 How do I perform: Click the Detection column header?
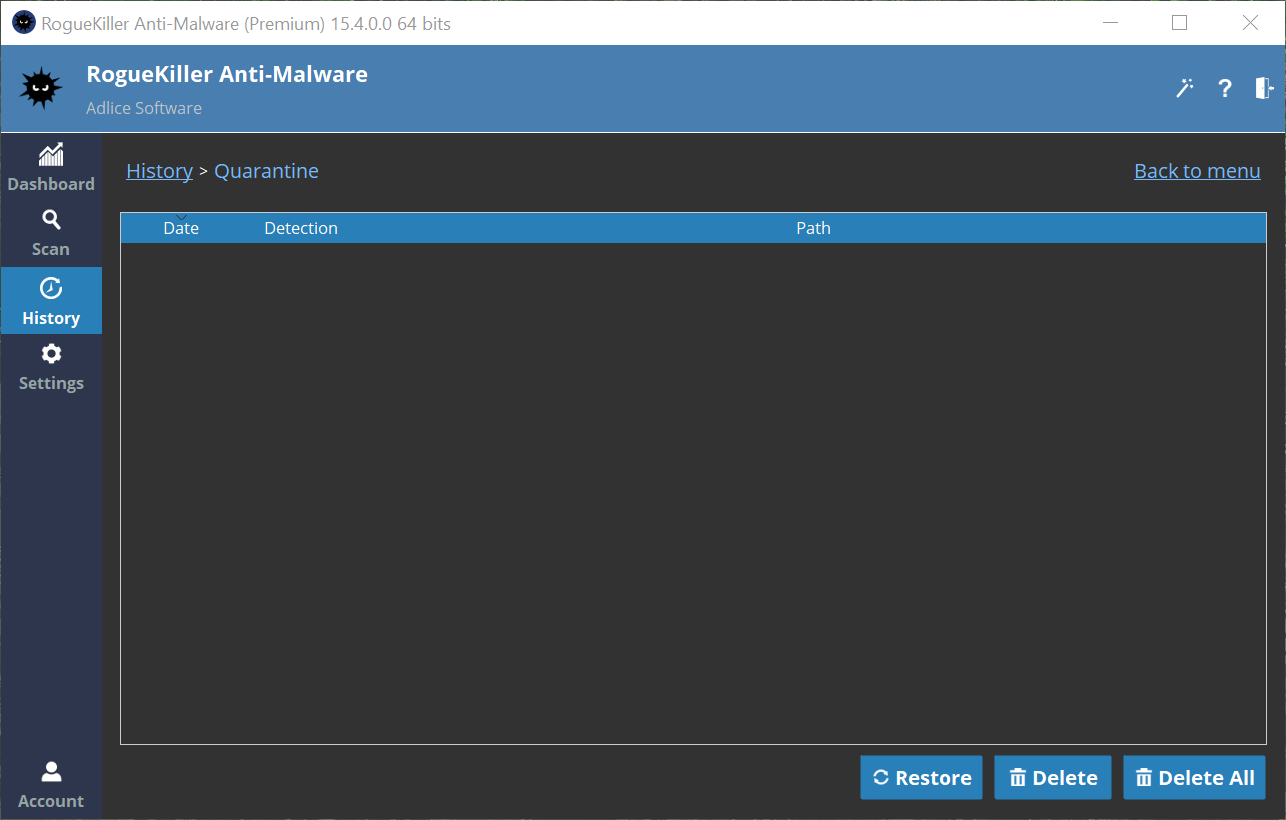click(301, 228)
